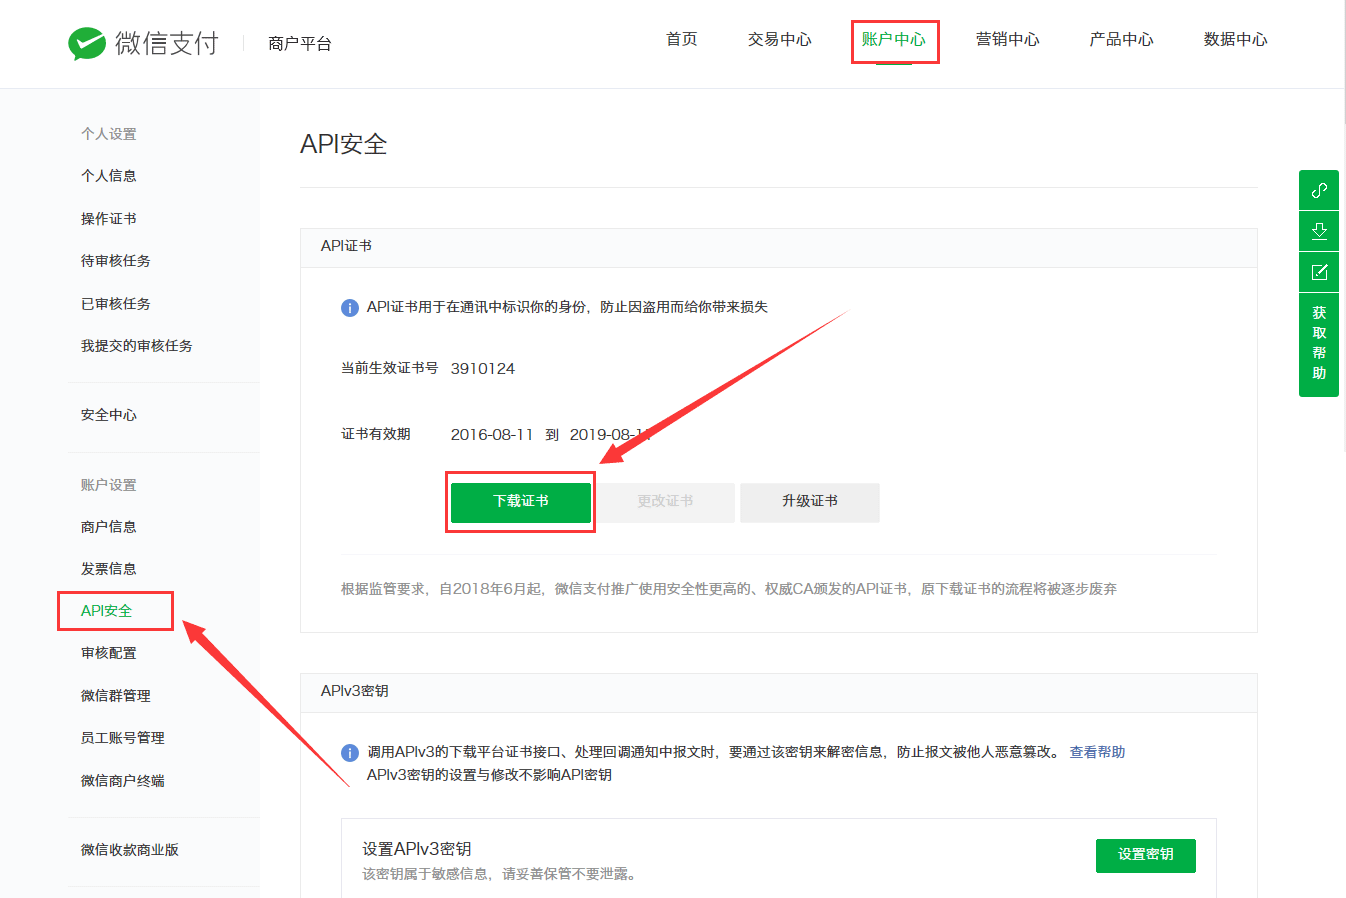
Task: Click the 商户平台 header text
Action: point(300,44)
